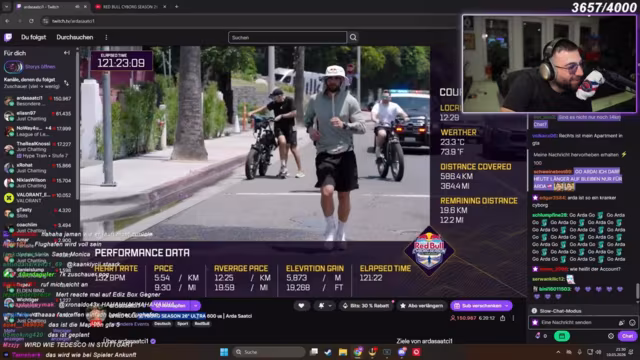Screen dimensions: 640x360
Task: Click Abo verlängern button
Action: [x=421, y=306]
